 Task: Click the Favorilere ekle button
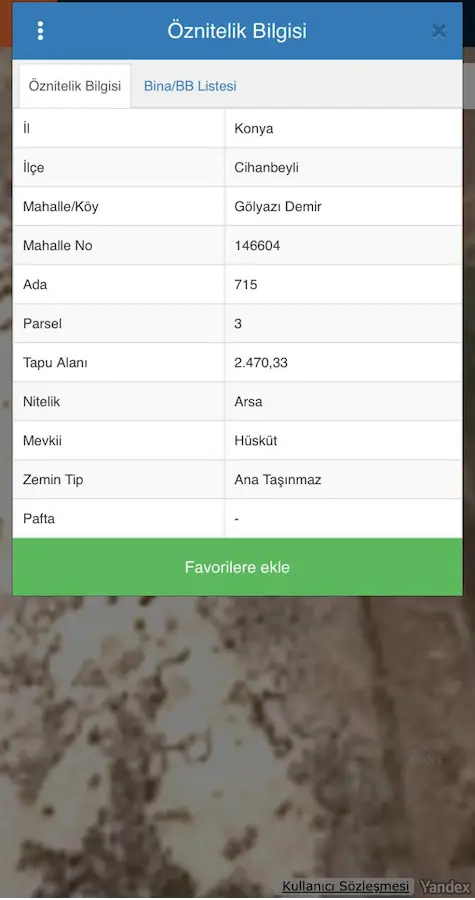[x=238, y=567]
